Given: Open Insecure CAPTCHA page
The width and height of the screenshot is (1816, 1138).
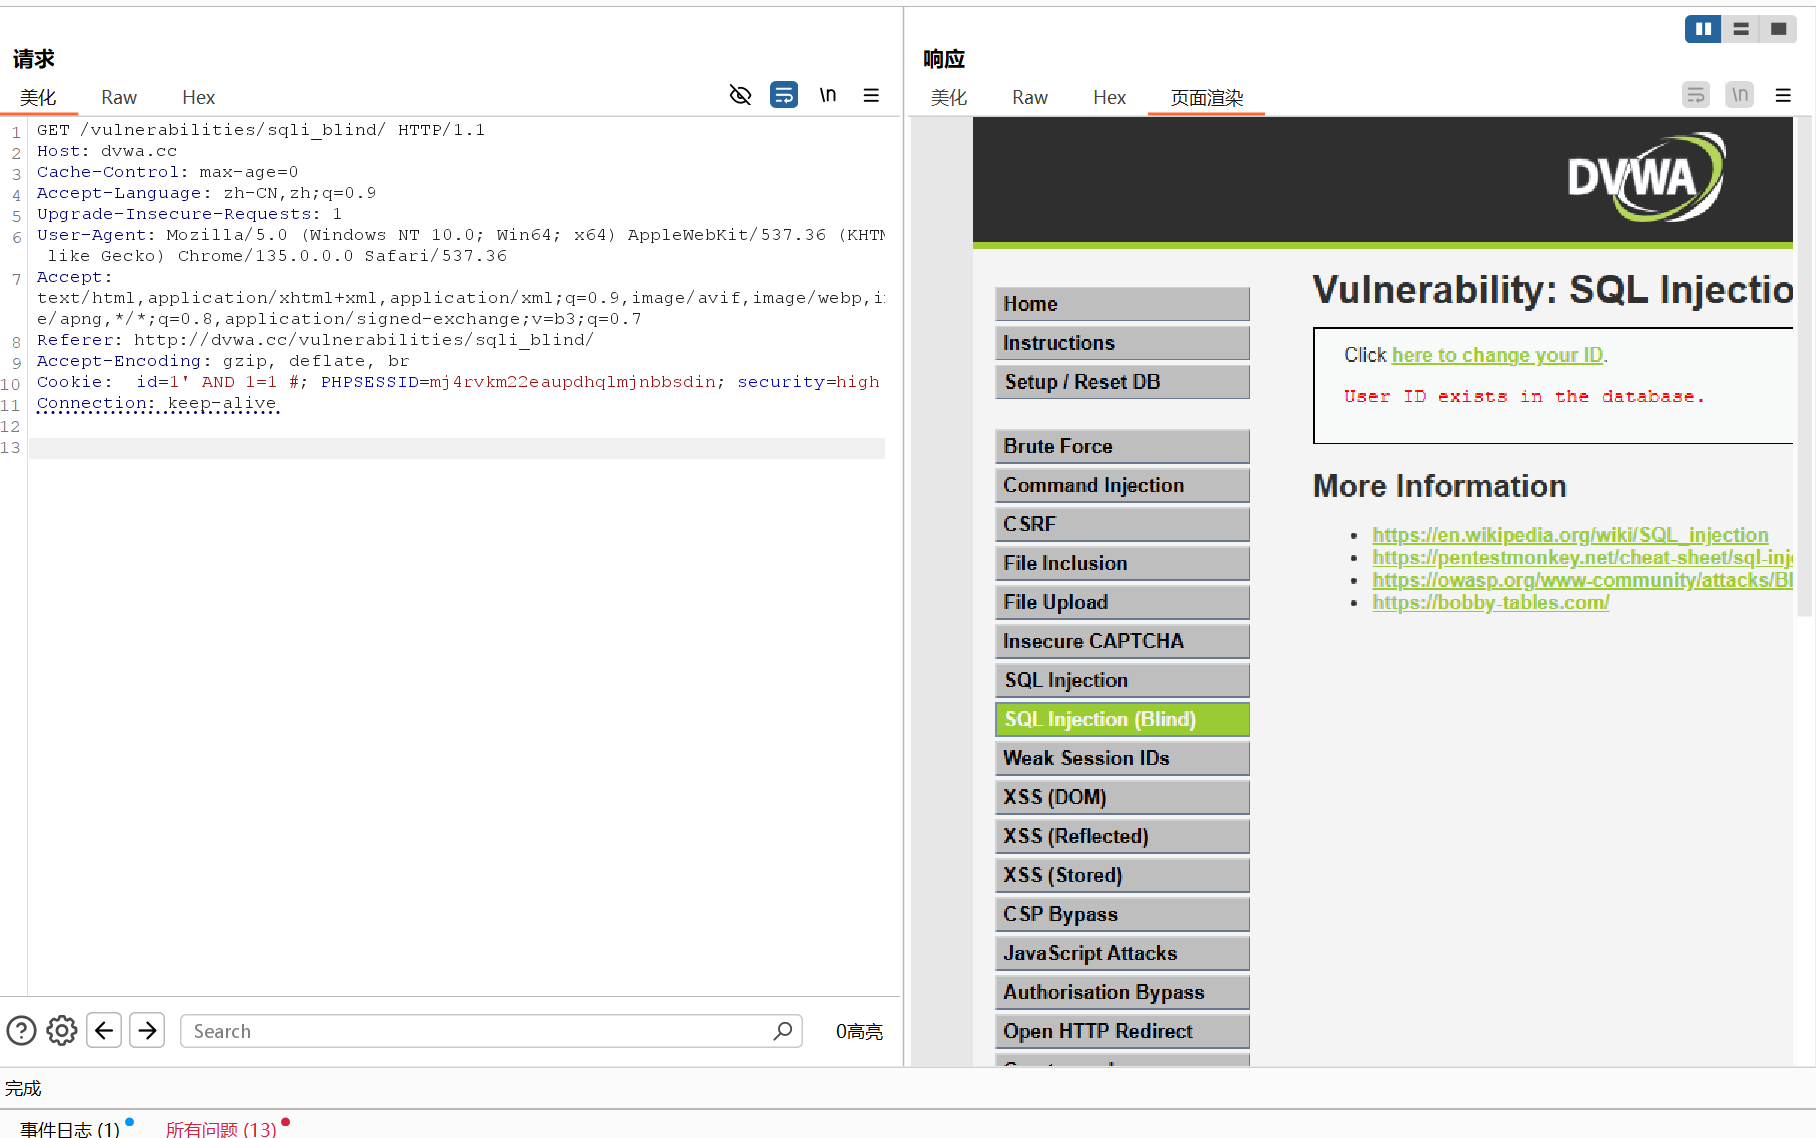Looking at the screenshot, I should click(1122, 641).
